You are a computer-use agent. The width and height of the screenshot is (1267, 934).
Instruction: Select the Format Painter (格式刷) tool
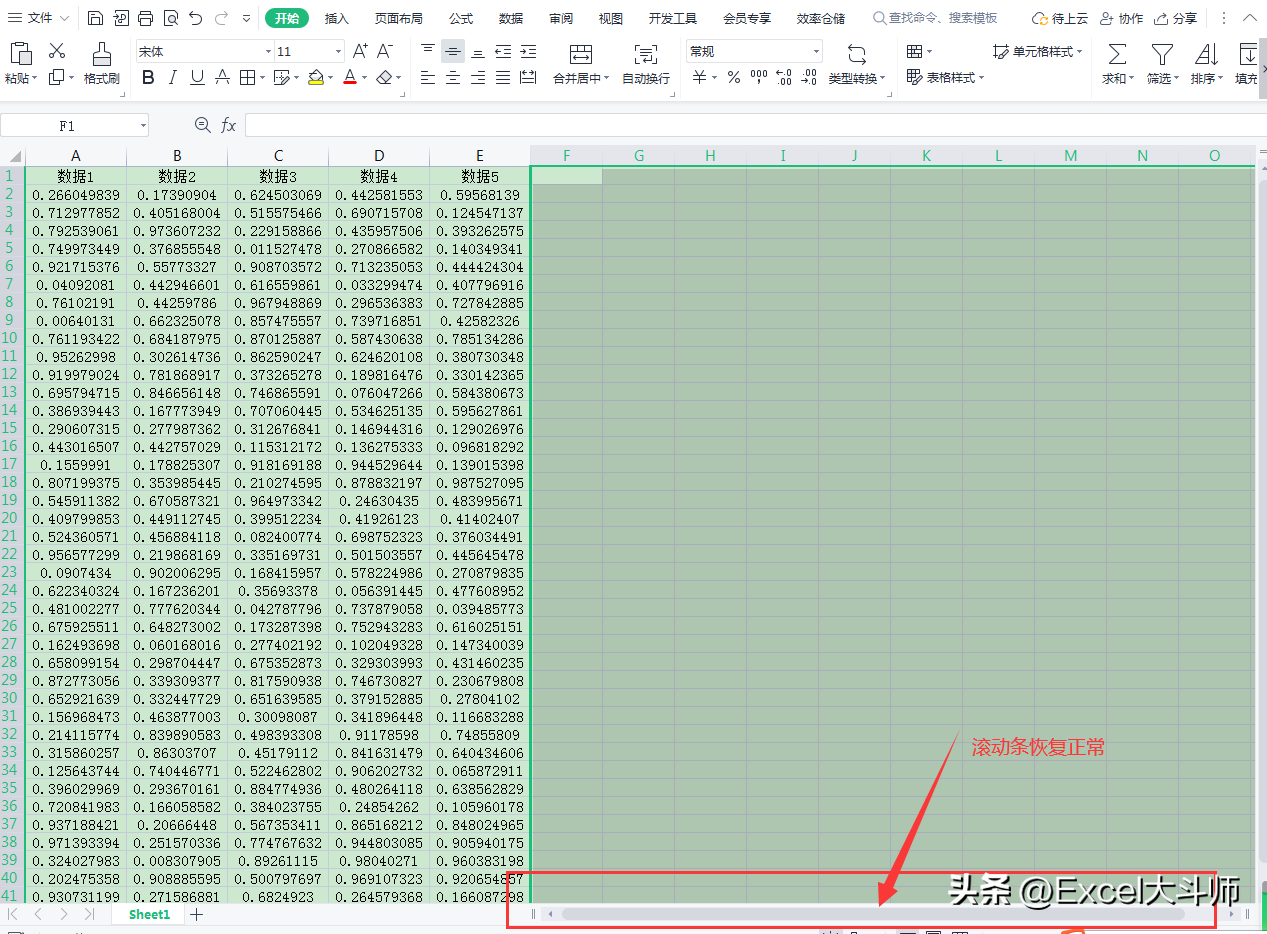click(101, 64)
